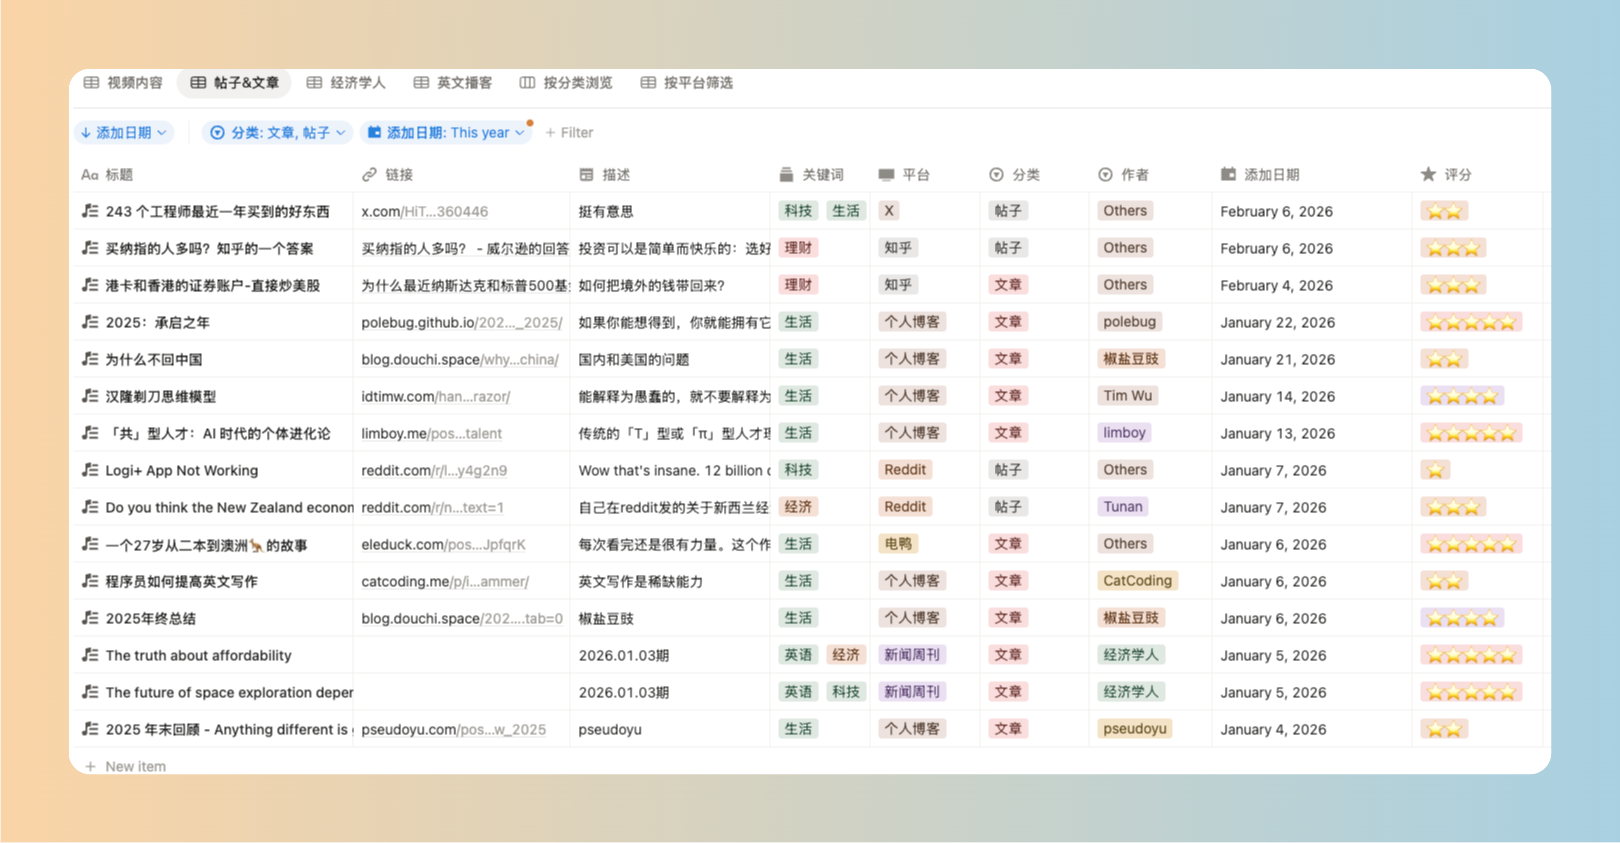Expand the 分类: 文章, 帖子 filter
The height and width of the screenshot is (843, 1620).
coord(277,133)
